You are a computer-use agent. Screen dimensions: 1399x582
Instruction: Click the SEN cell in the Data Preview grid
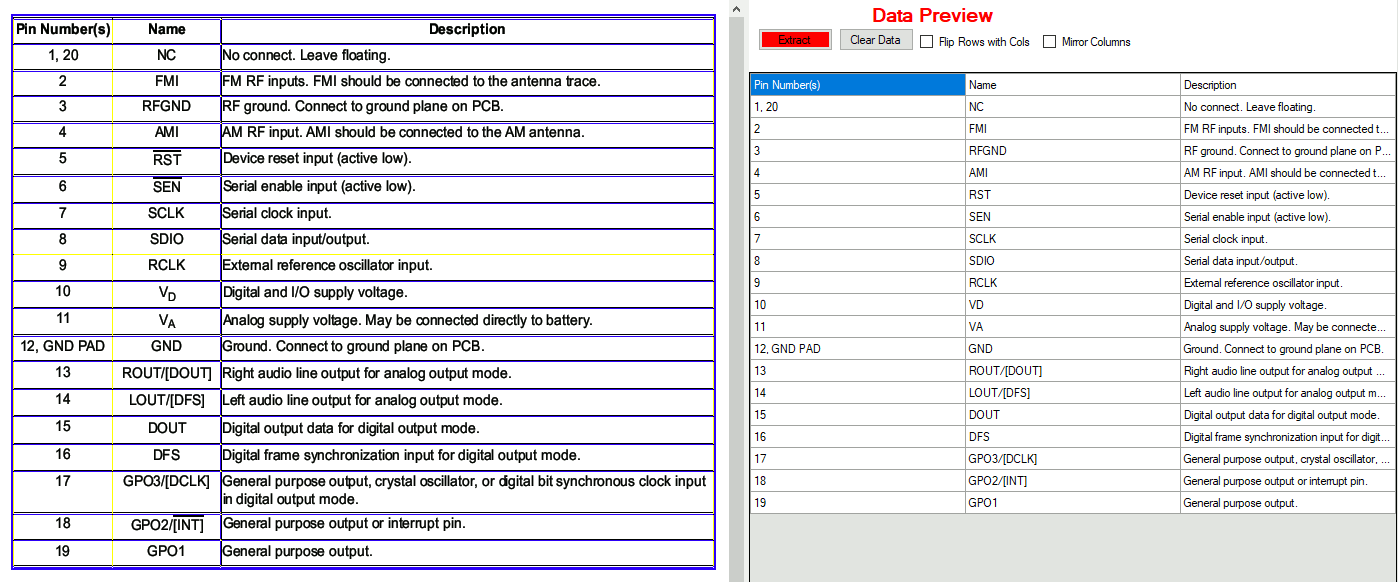point(1073,217)
